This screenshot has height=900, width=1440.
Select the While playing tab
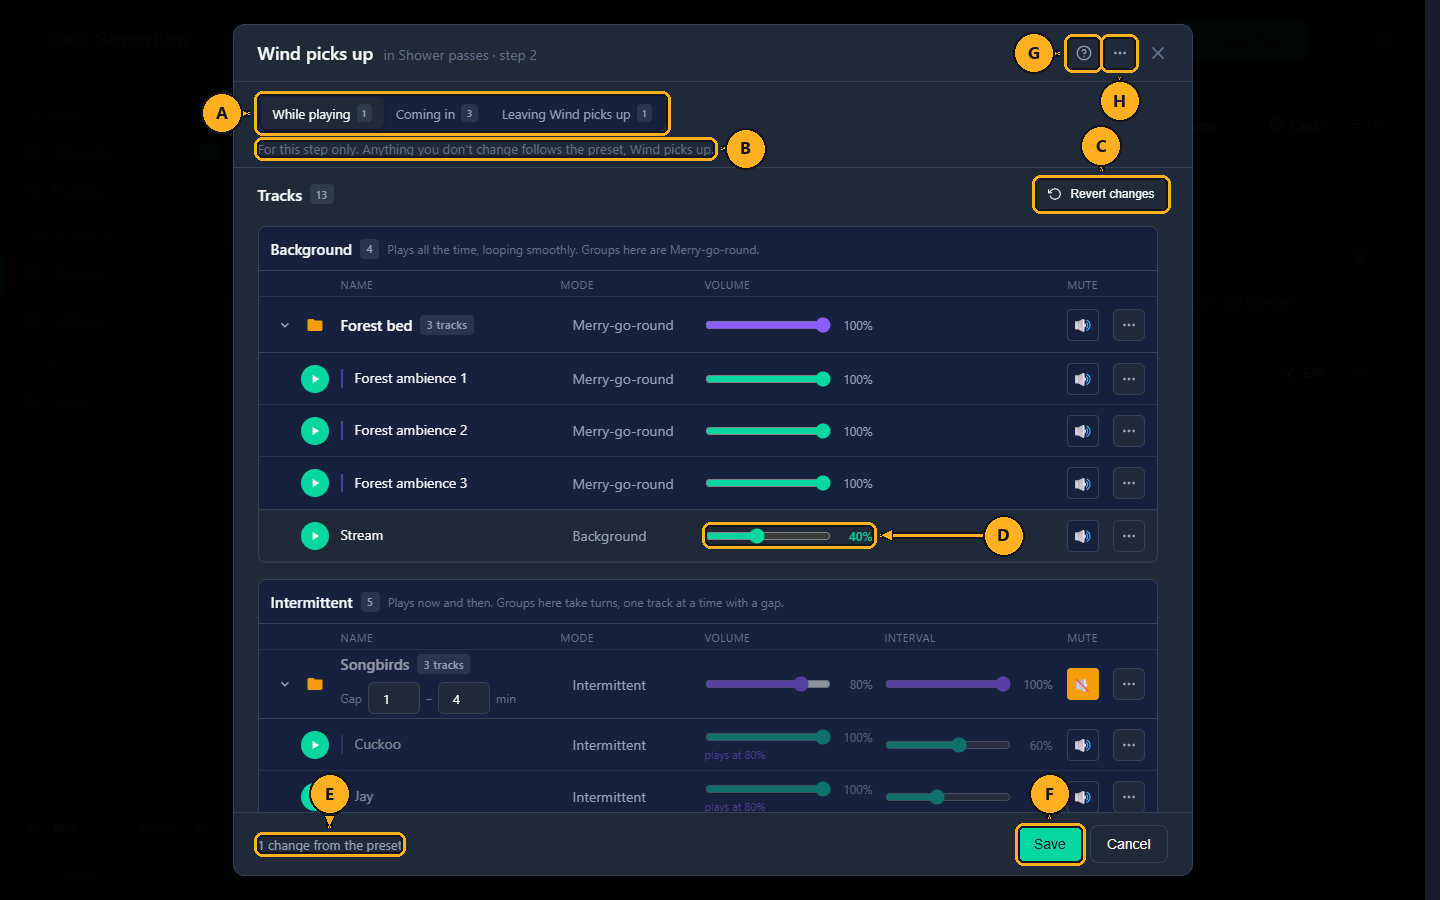321,114
